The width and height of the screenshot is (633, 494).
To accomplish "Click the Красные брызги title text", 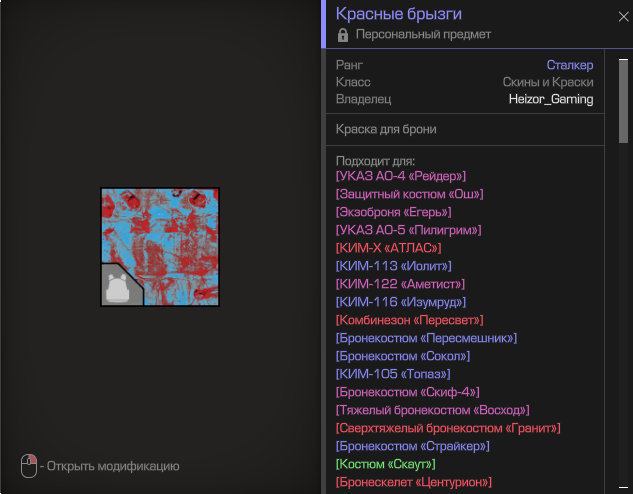I will [399, 14].
